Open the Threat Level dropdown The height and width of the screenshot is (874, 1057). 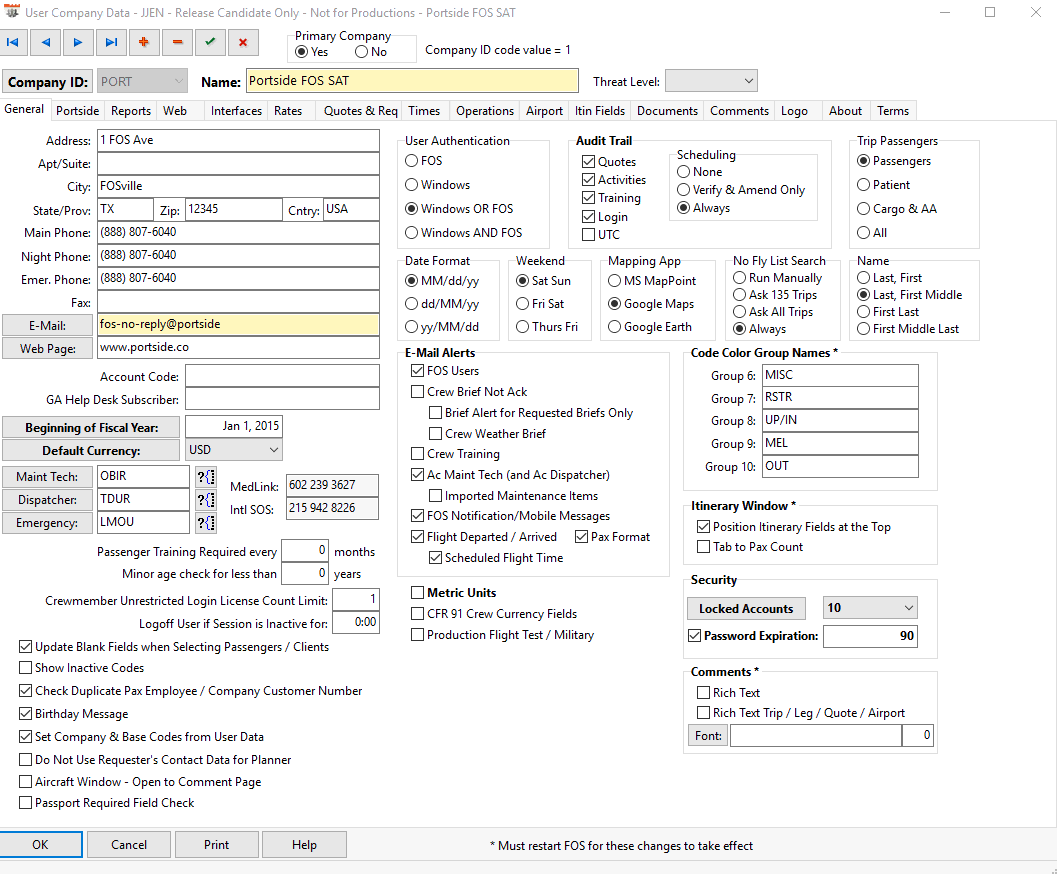pyautogui.click(x=710, y=81)
